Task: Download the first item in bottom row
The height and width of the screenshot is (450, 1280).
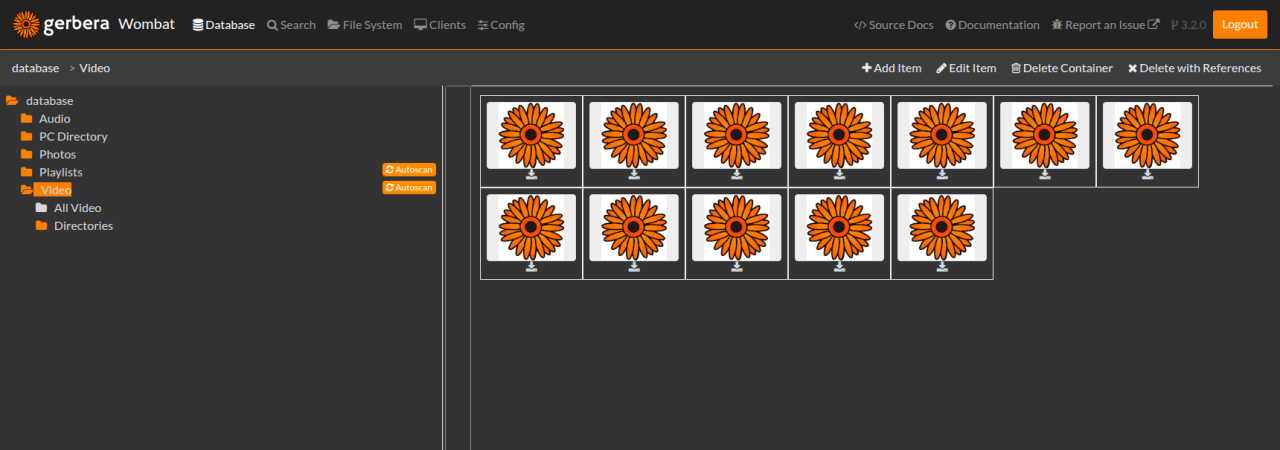Action: pyautogui.click(x=531, y=267)
